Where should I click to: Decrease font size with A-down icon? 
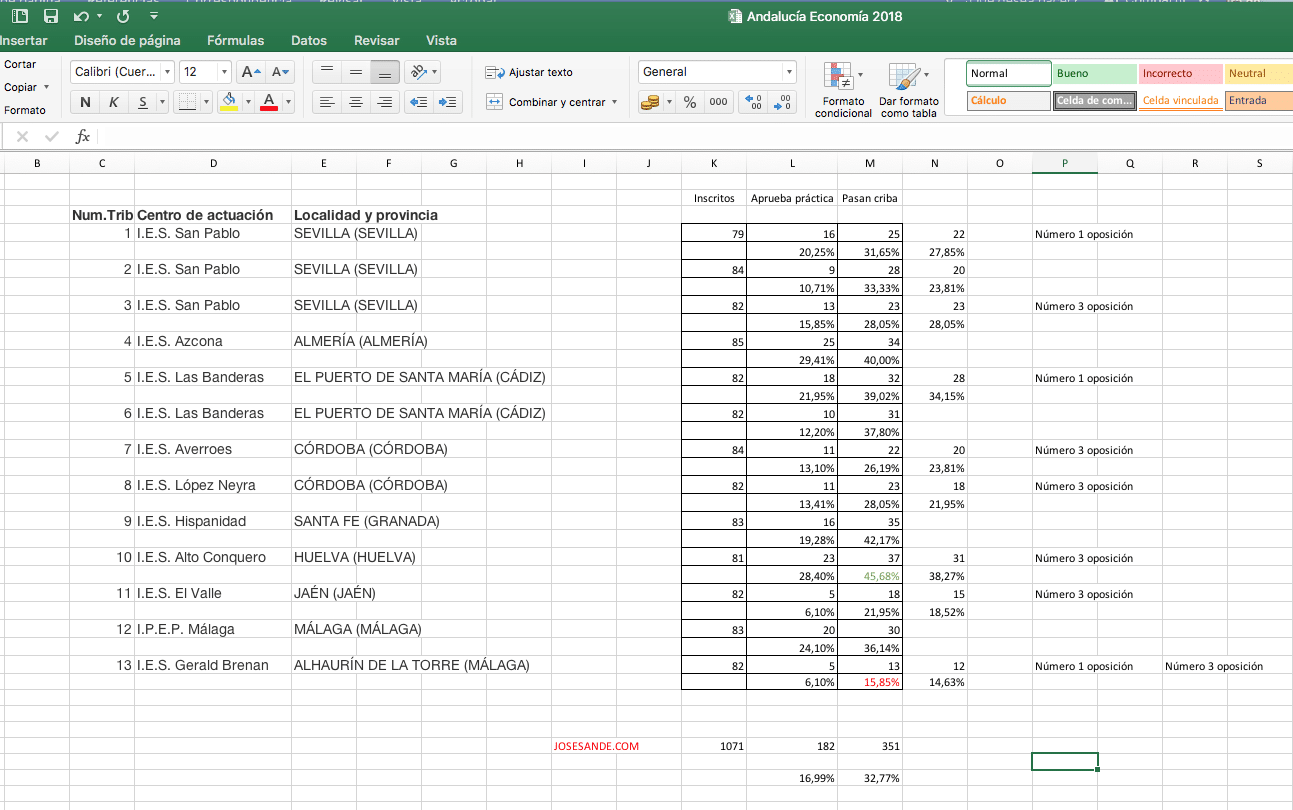point(281,72)
